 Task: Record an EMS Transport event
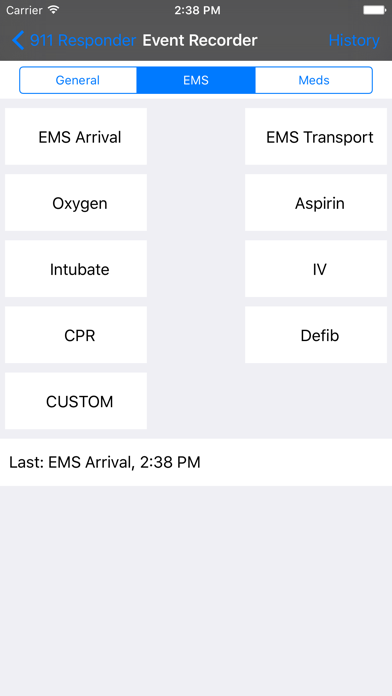316,137
